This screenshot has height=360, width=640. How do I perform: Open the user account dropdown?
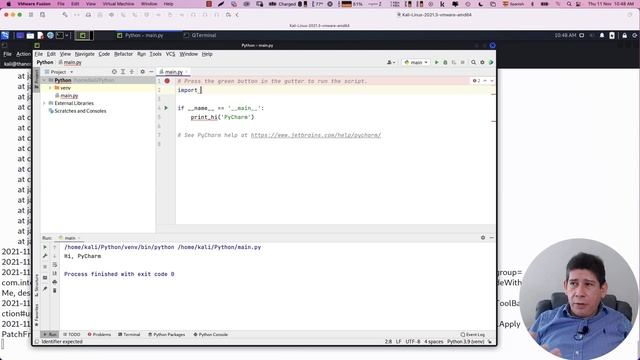pyautogui.click(x=391, y=62)
